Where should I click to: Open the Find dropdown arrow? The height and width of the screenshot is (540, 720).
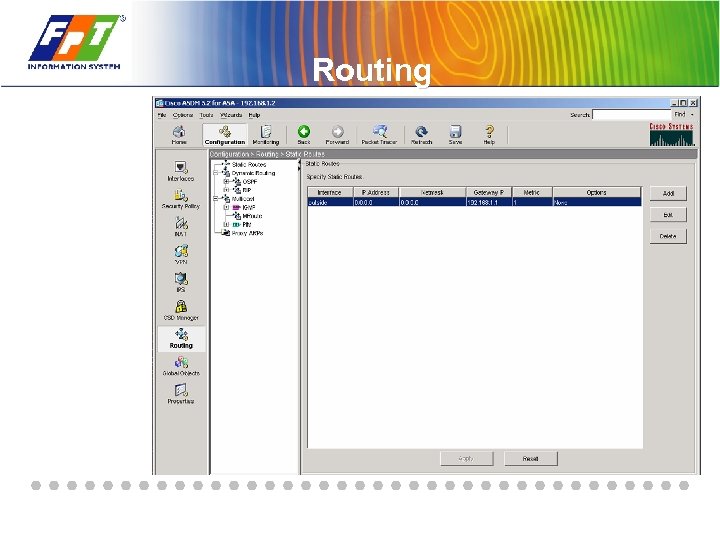[692, 114]
